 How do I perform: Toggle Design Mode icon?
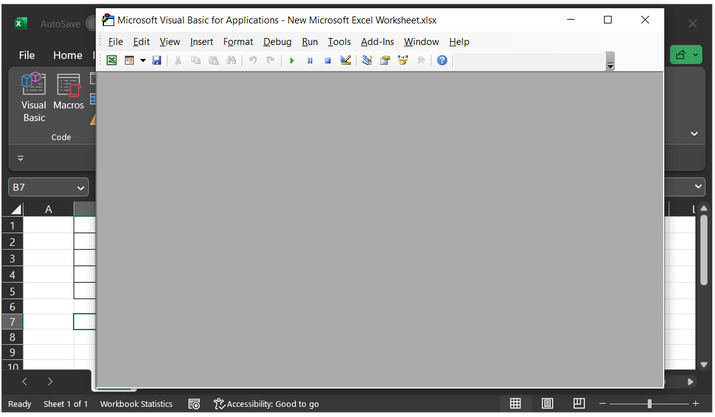(x=346, y=60)
